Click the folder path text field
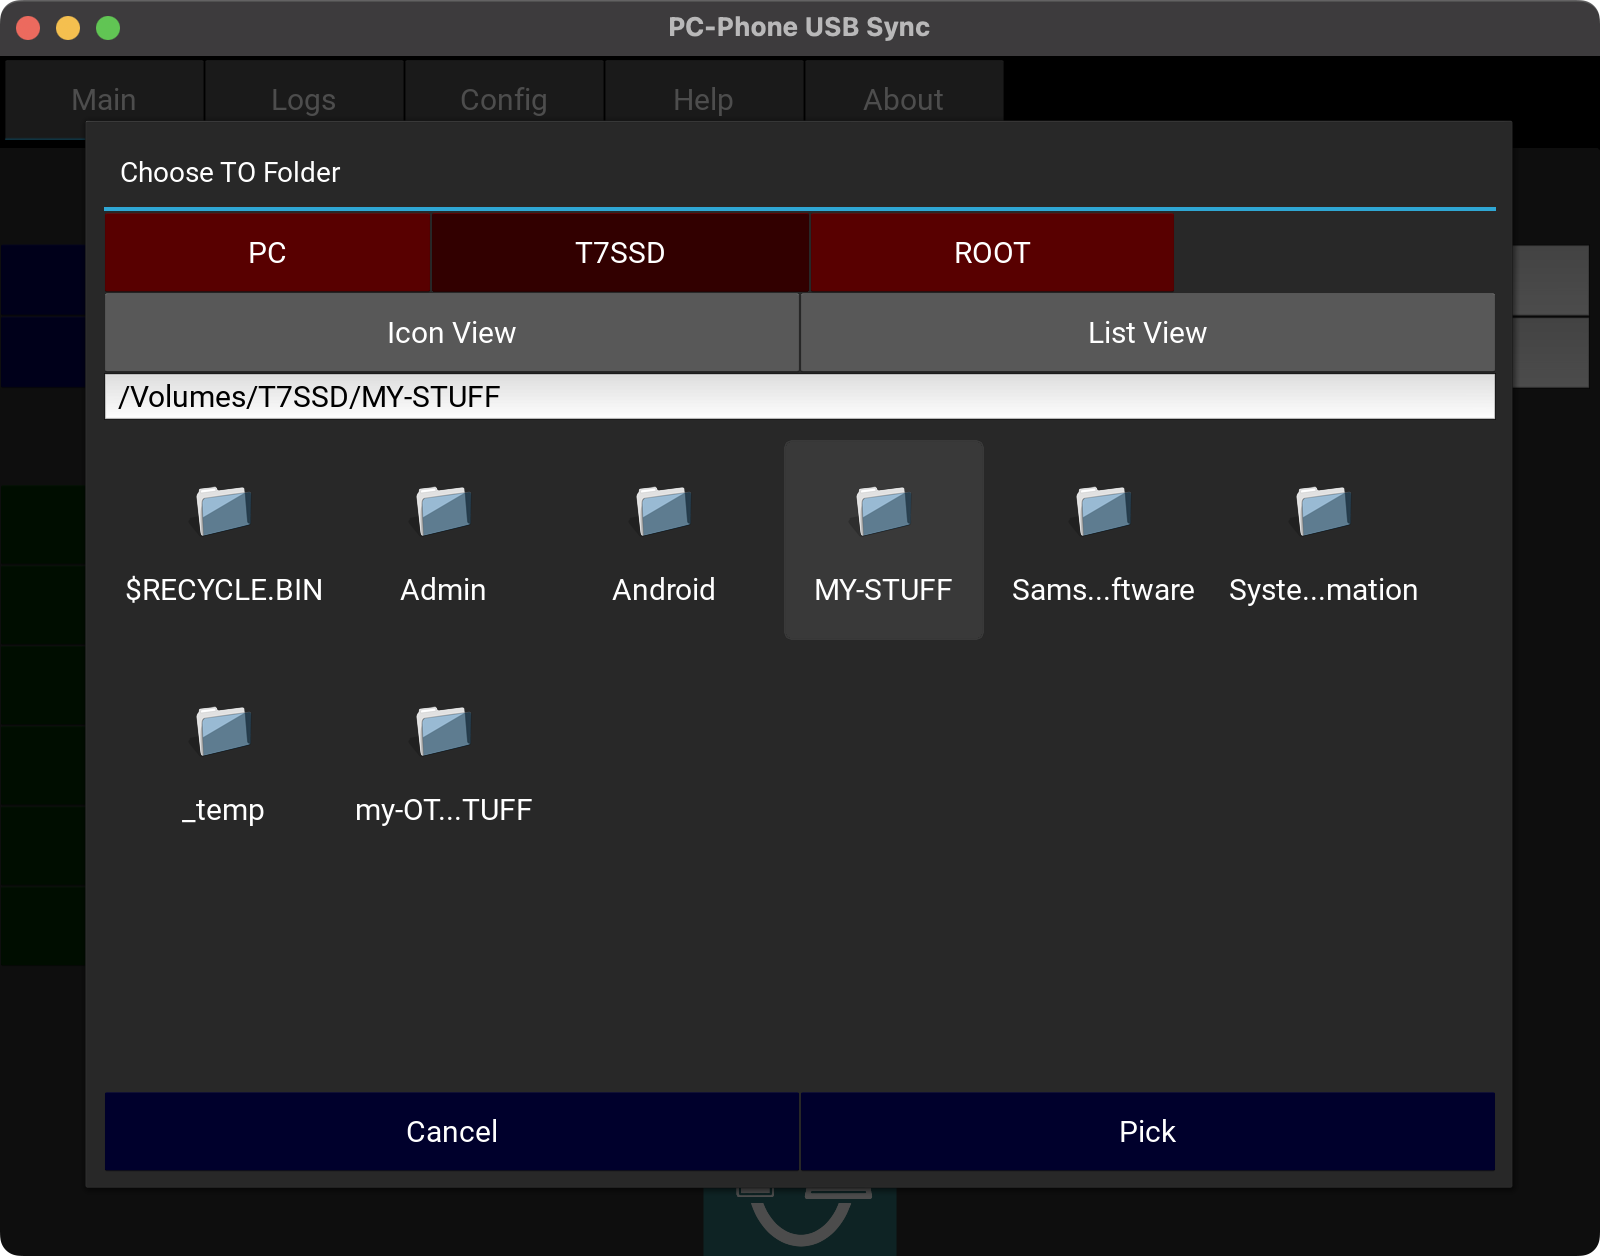Viewport: 1600px width, 1256px height. click(x=799, y=397)
